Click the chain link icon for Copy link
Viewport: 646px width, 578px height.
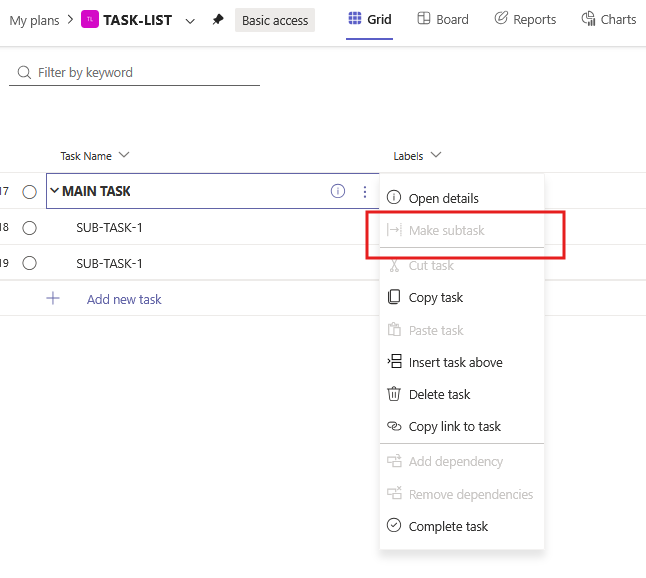click(x=394, y=426)
